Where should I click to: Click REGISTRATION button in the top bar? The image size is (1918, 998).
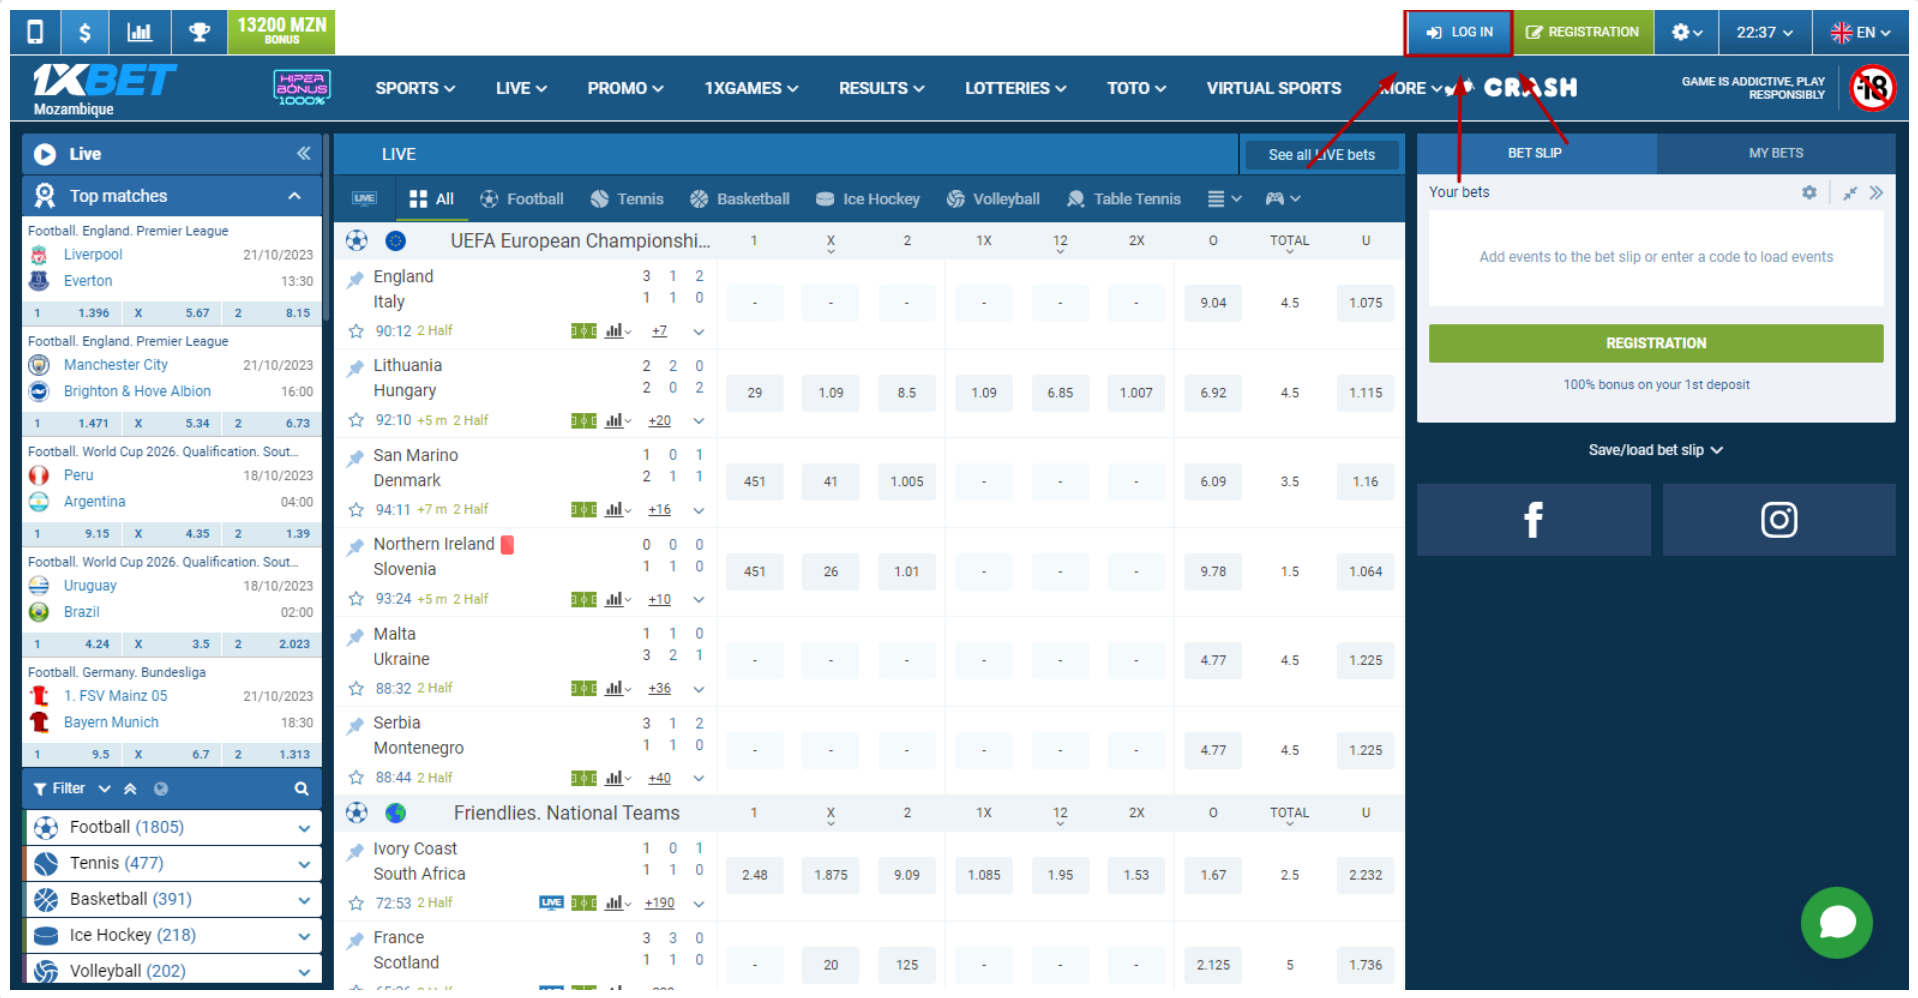[1582, 32]
